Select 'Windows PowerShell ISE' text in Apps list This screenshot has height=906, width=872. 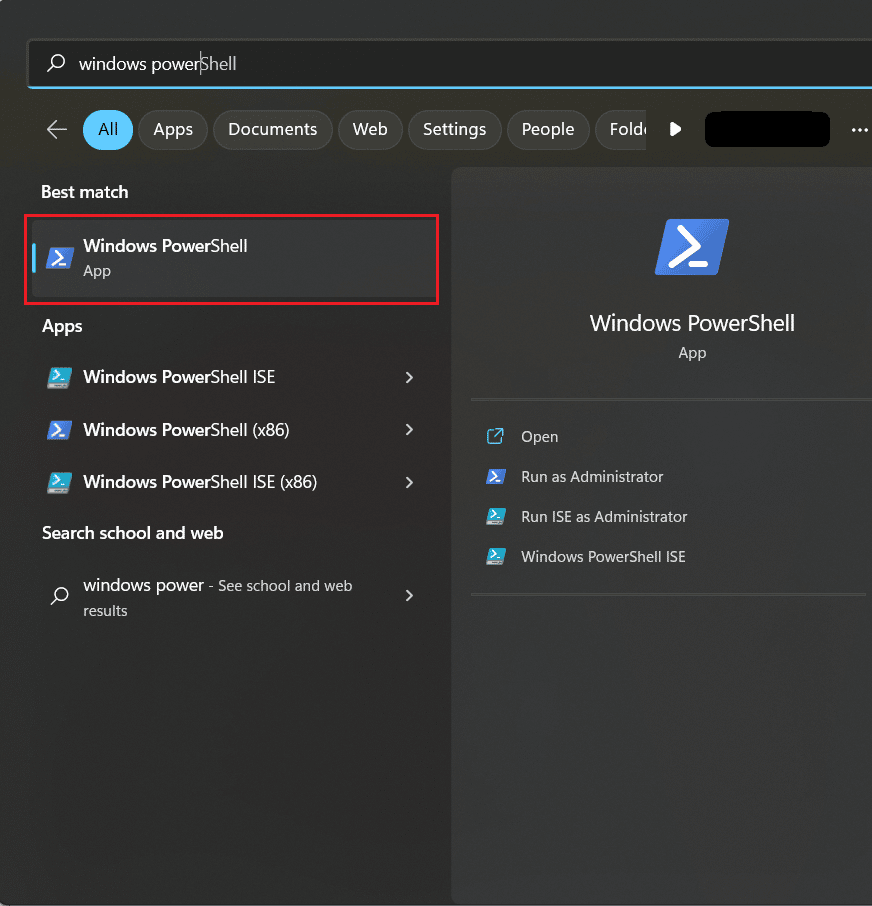[x=179, y=377]
